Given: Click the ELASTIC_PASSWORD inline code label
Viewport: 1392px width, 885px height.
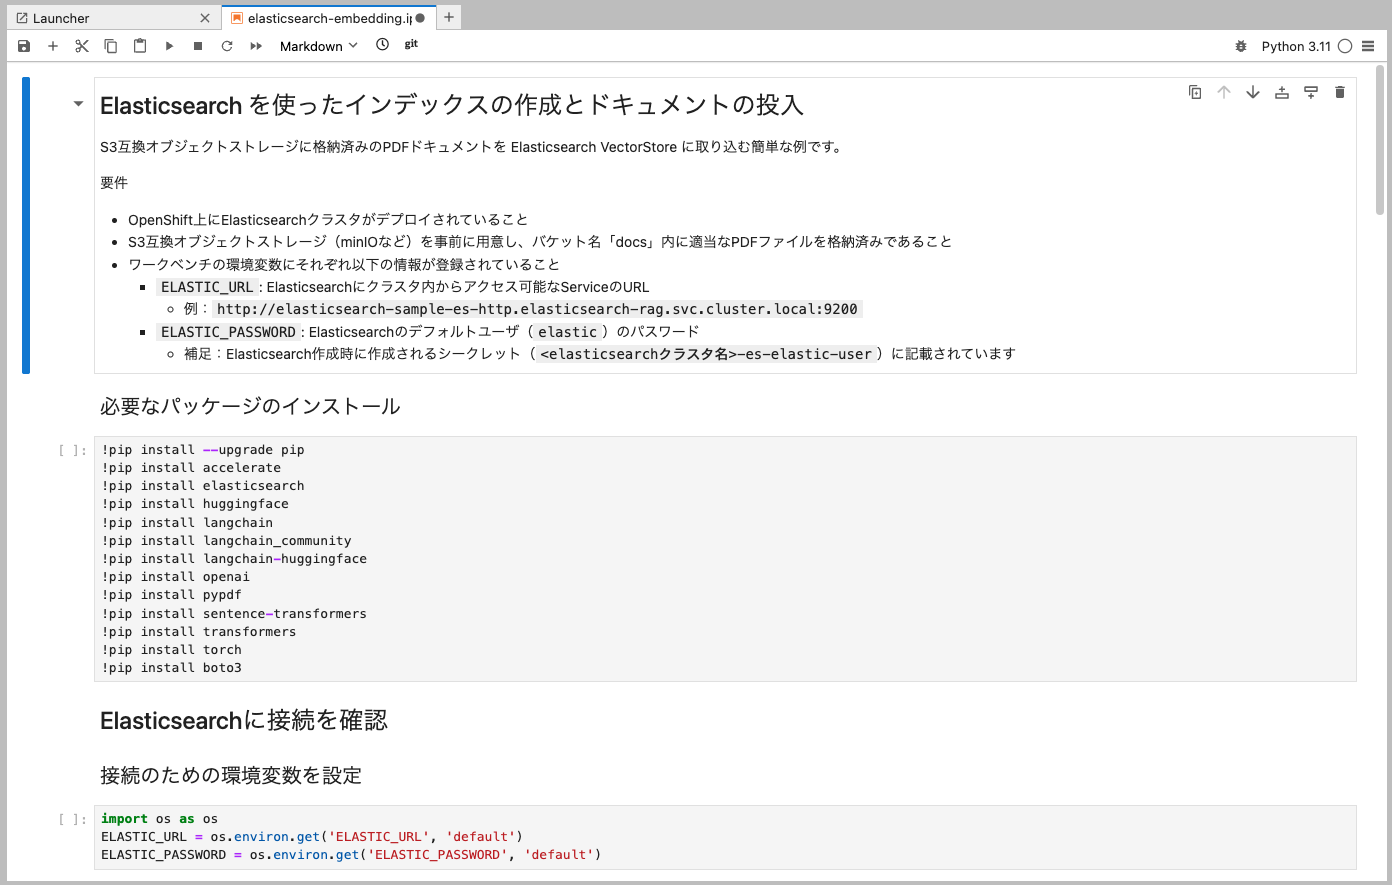Looking at the screenshot, I should pyautogui.click(x=228, y=332).
